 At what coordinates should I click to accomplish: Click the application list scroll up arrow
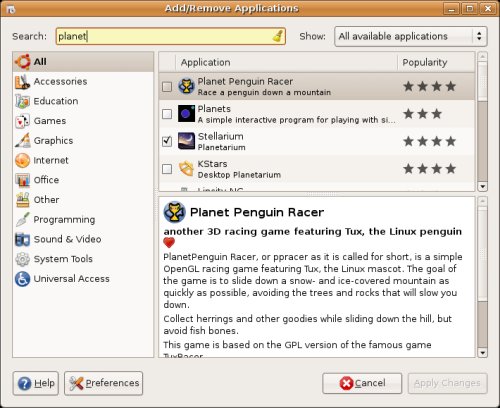[x=482, y=56]
